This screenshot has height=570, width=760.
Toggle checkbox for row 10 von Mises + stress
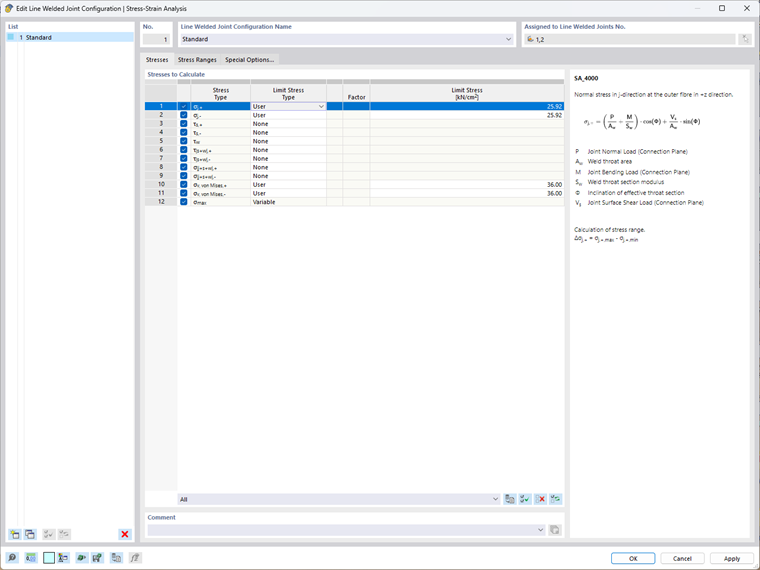[184, 185]
